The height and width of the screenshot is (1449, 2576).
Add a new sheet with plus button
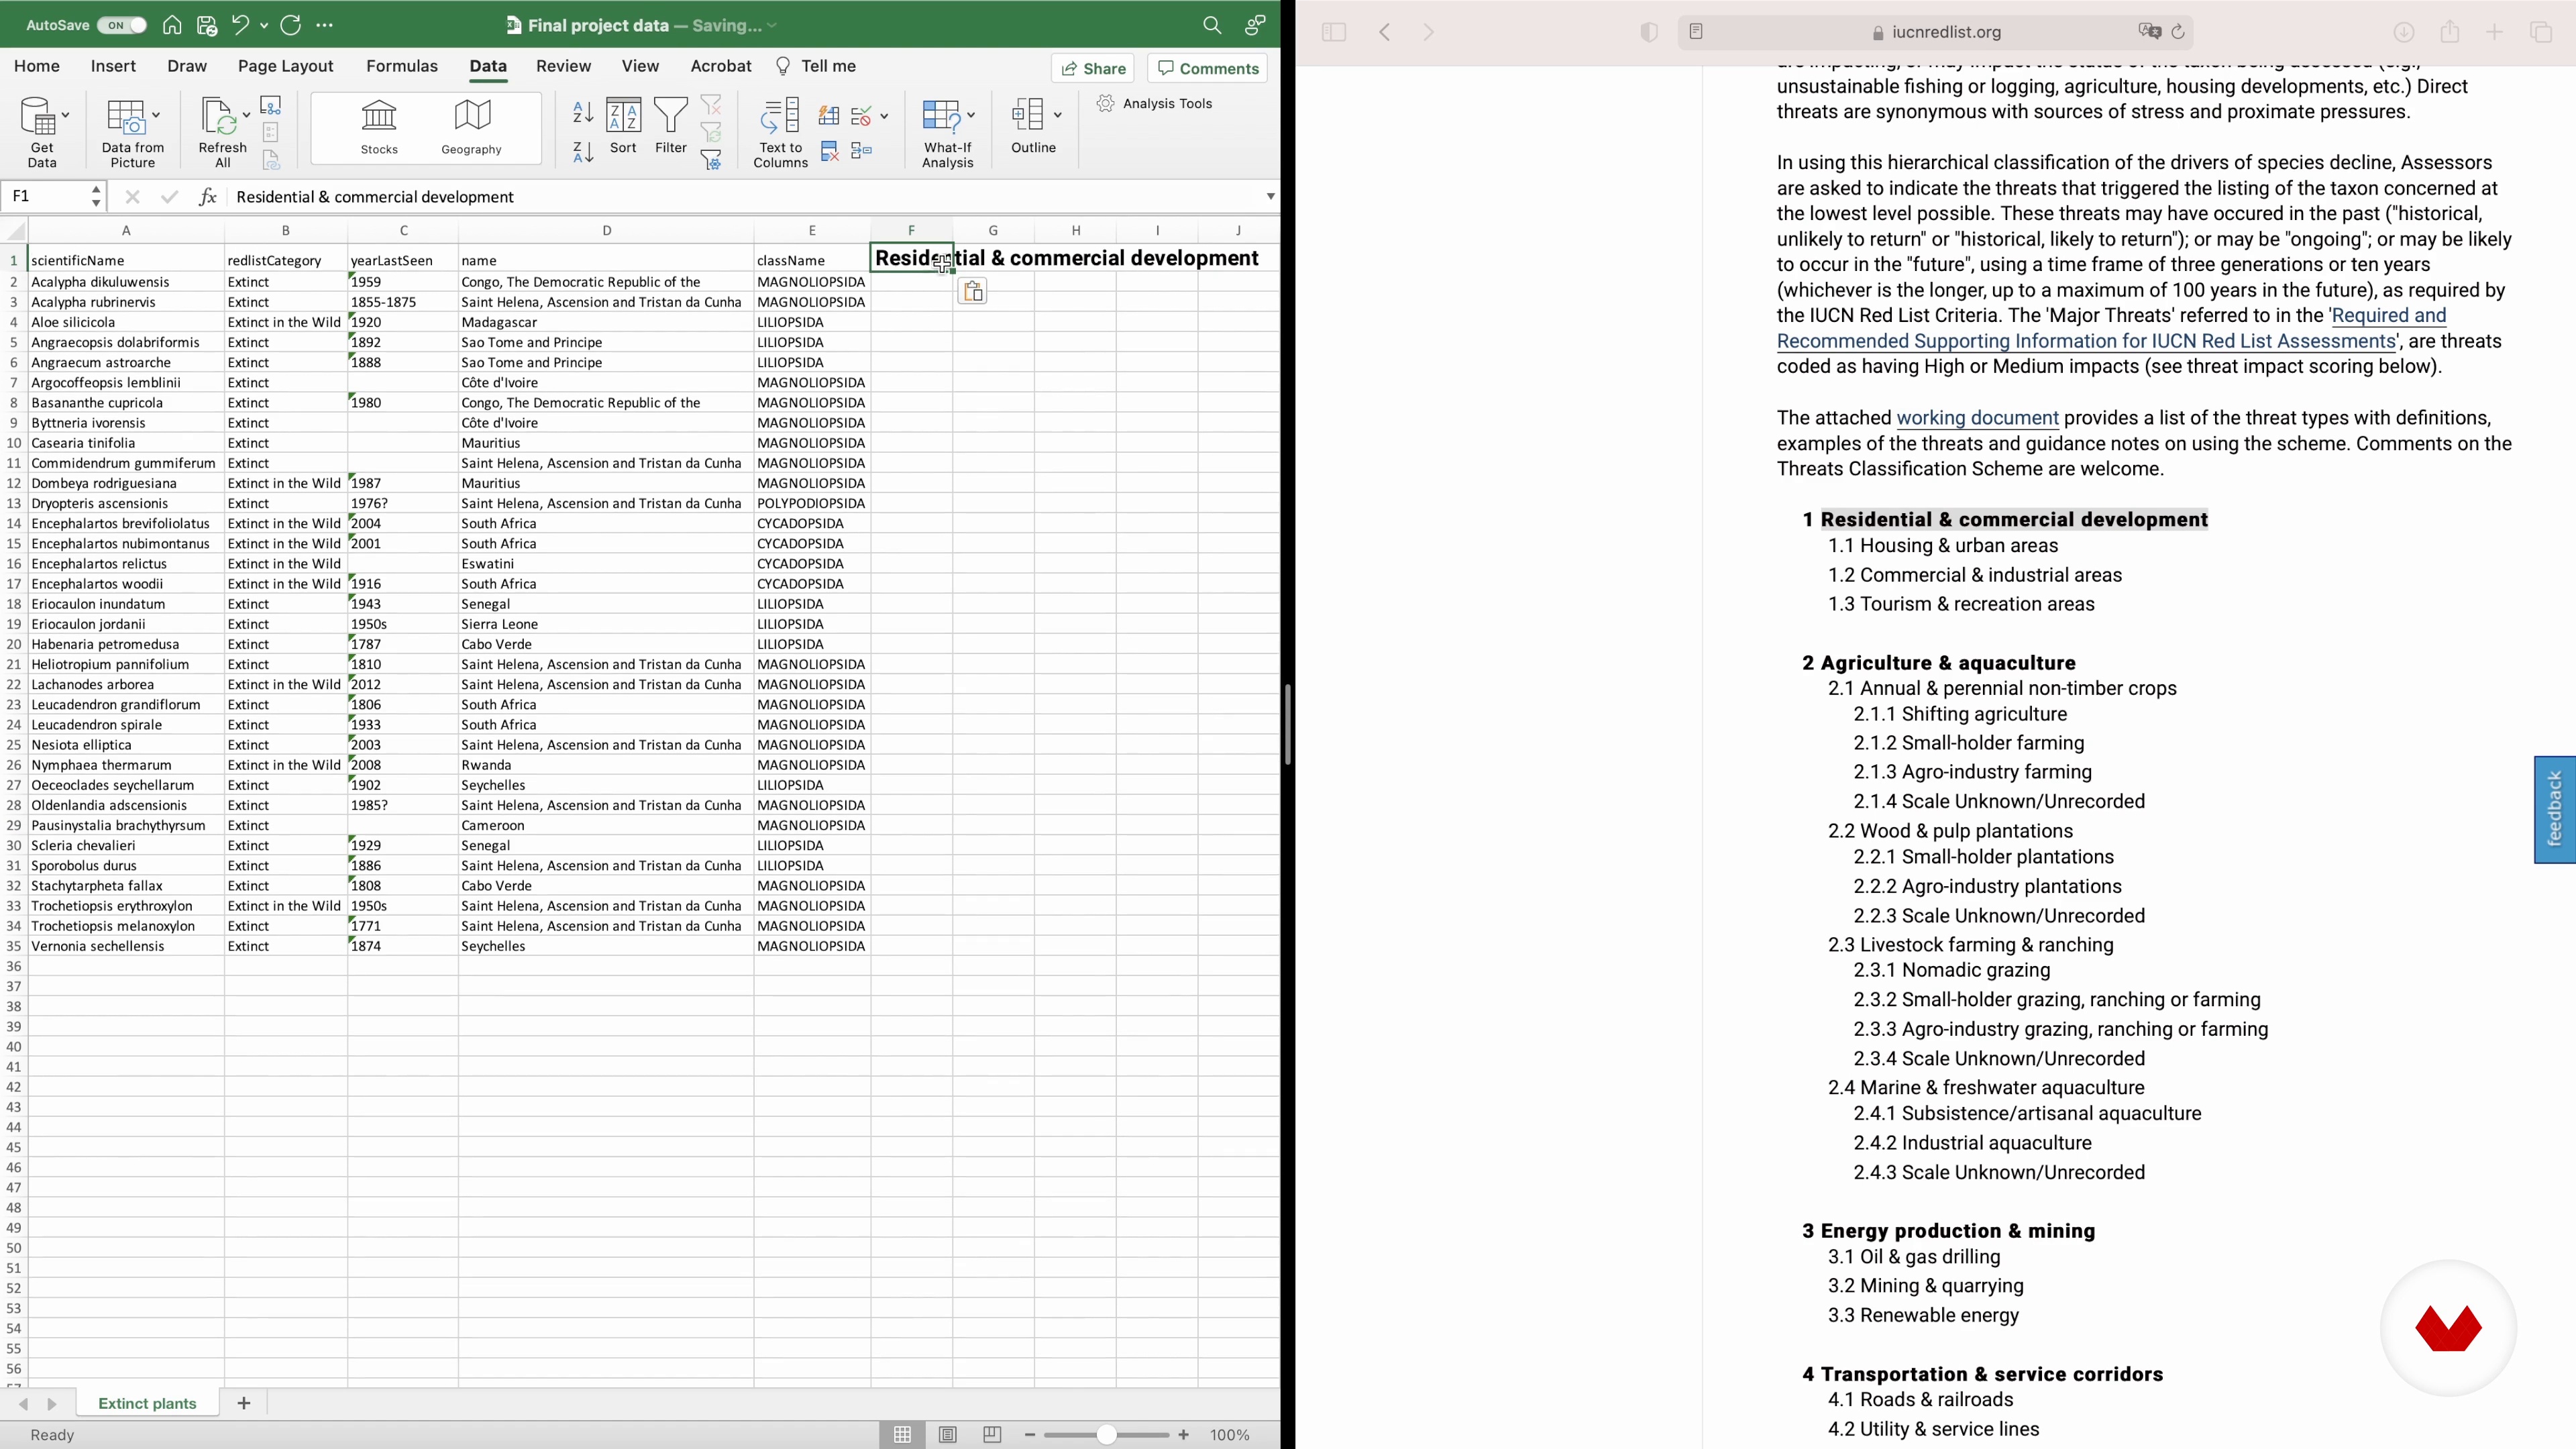point(243,1403)
